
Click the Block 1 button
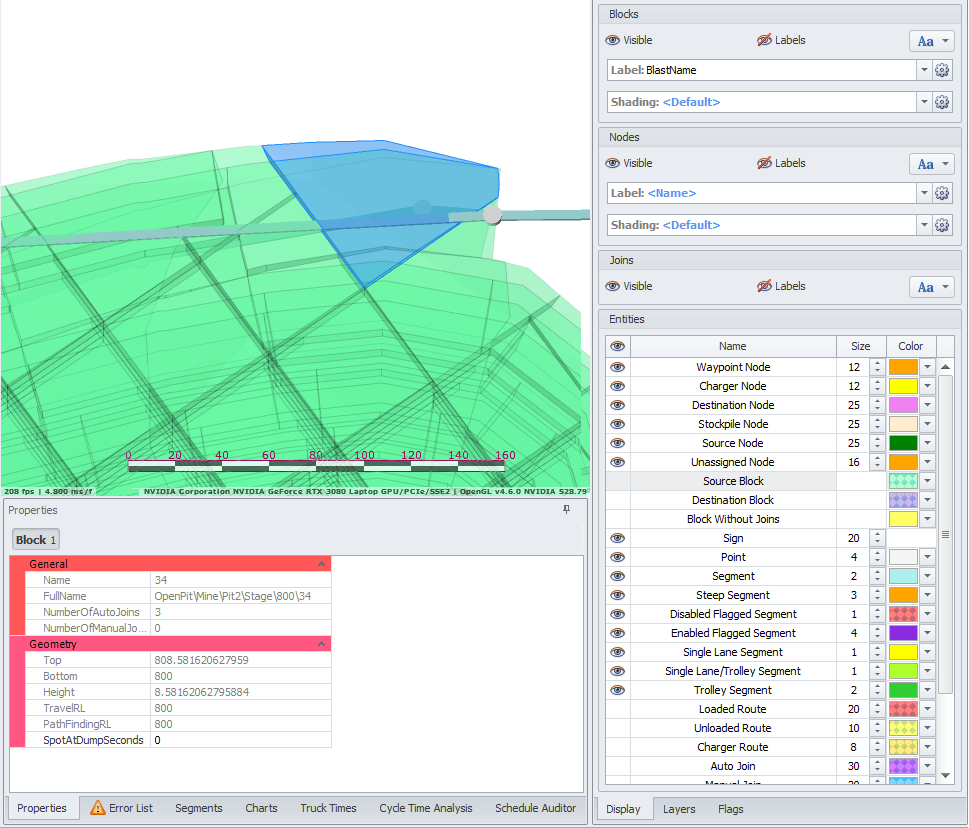[36, 540]
